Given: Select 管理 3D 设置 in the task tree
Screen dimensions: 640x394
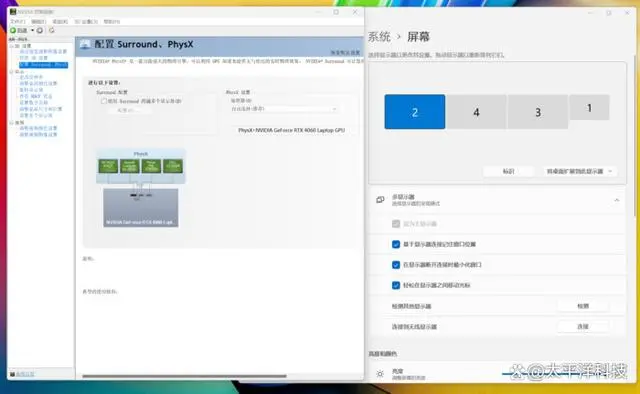Looking at the screenshot, I should pyautogui.click(x=33, y=58).
